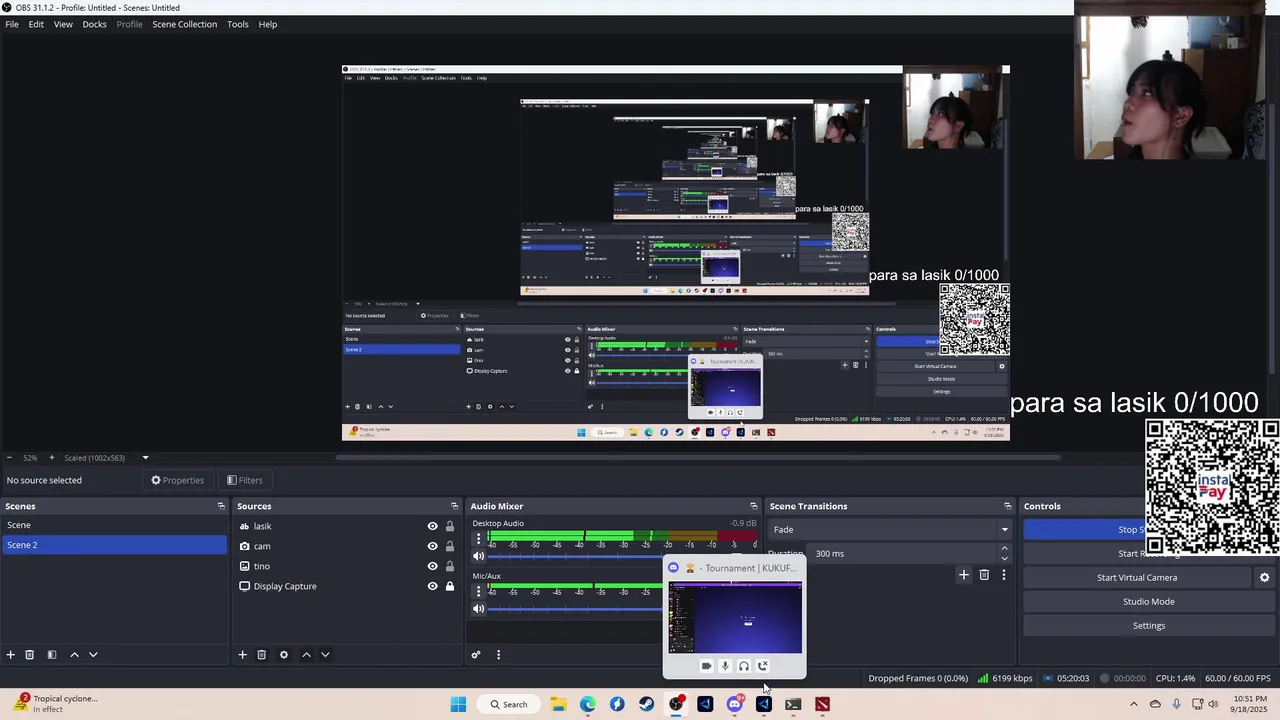Open the View menu
This screenshot has width=1280, height=720.
pyautogui.click(x=63, y=24)
